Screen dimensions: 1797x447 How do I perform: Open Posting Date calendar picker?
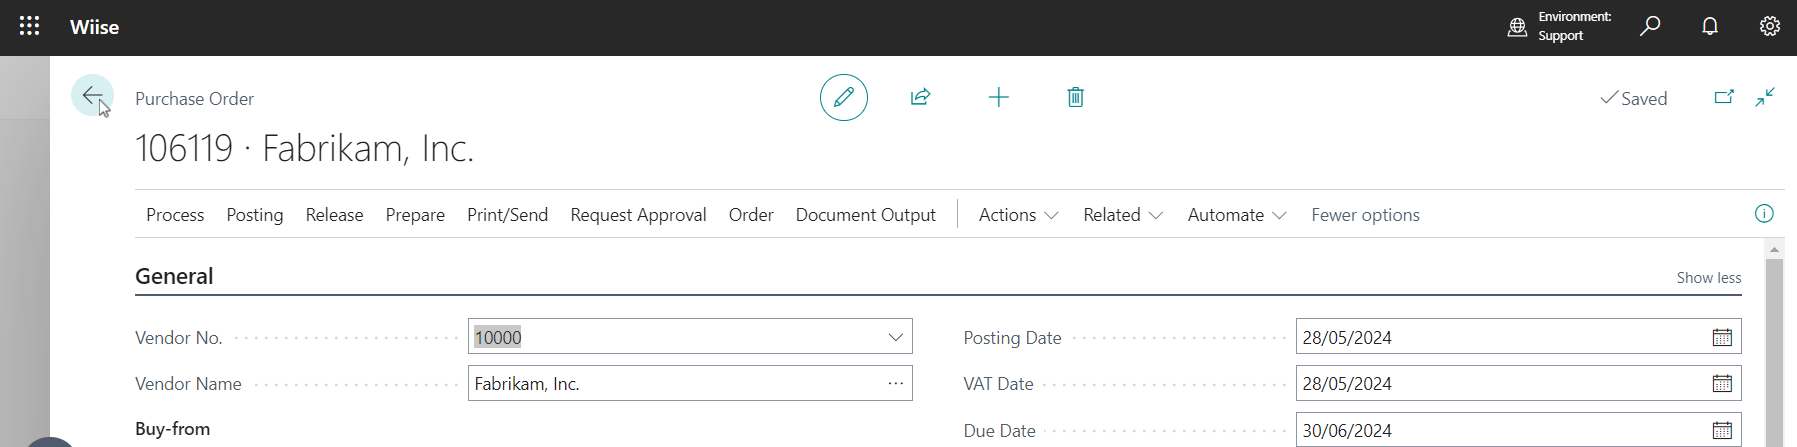coord(1722,337)
